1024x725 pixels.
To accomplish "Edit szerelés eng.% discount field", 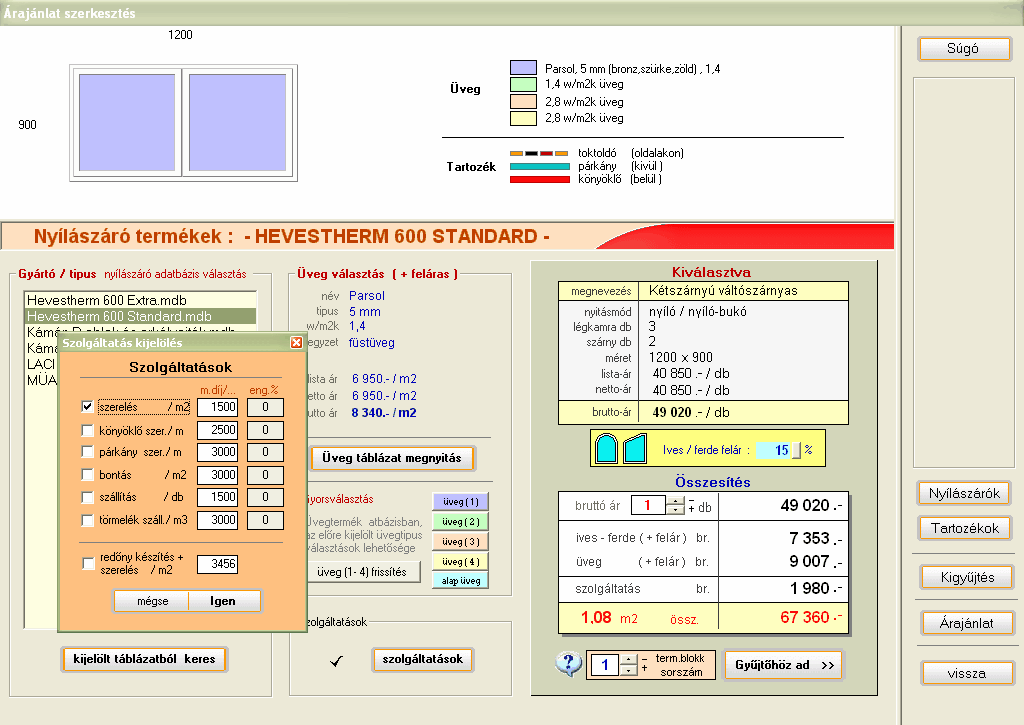I will tap(266, 407).
